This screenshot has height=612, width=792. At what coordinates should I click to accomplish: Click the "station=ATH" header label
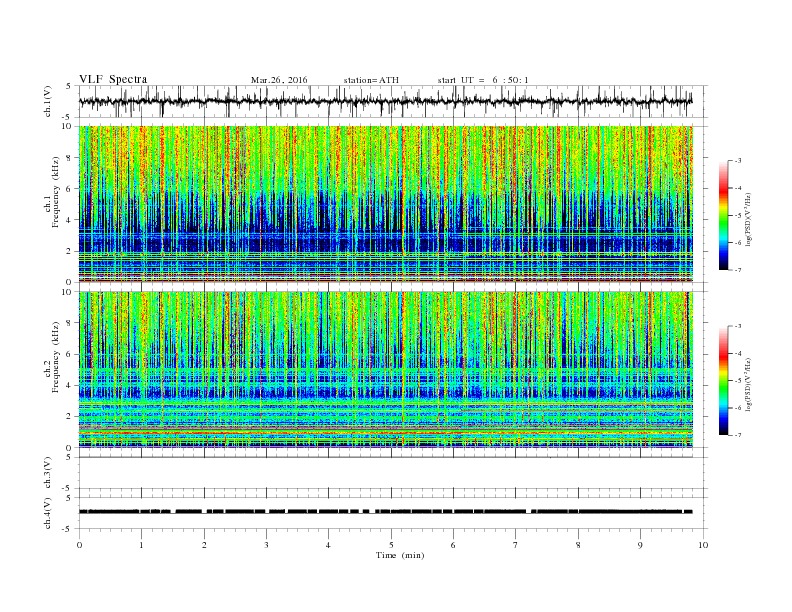point(371,80)
